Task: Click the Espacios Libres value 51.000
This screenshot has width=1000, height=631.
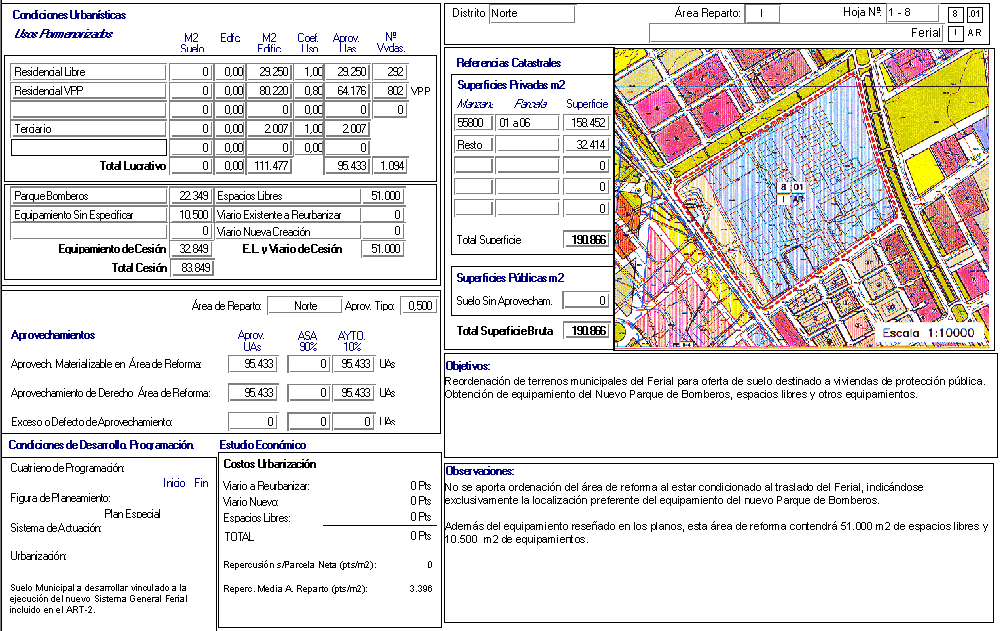Action: [382, 196]
